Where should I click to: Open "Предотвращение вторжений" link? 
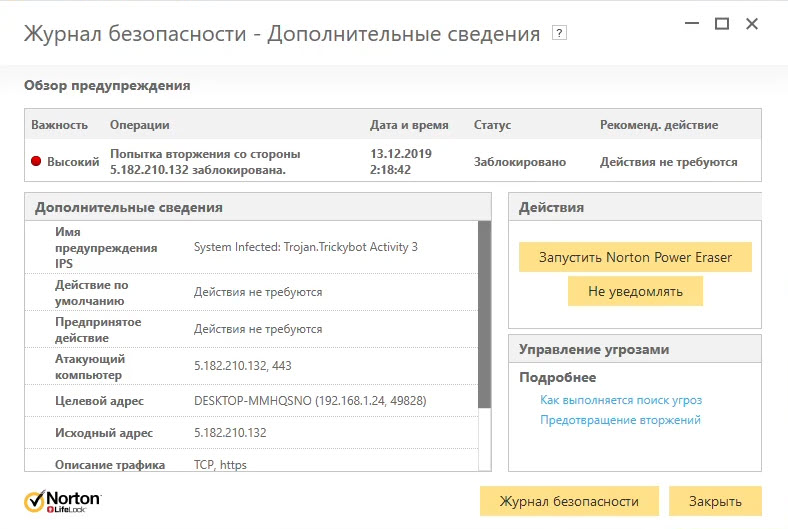tap(620, 420)
